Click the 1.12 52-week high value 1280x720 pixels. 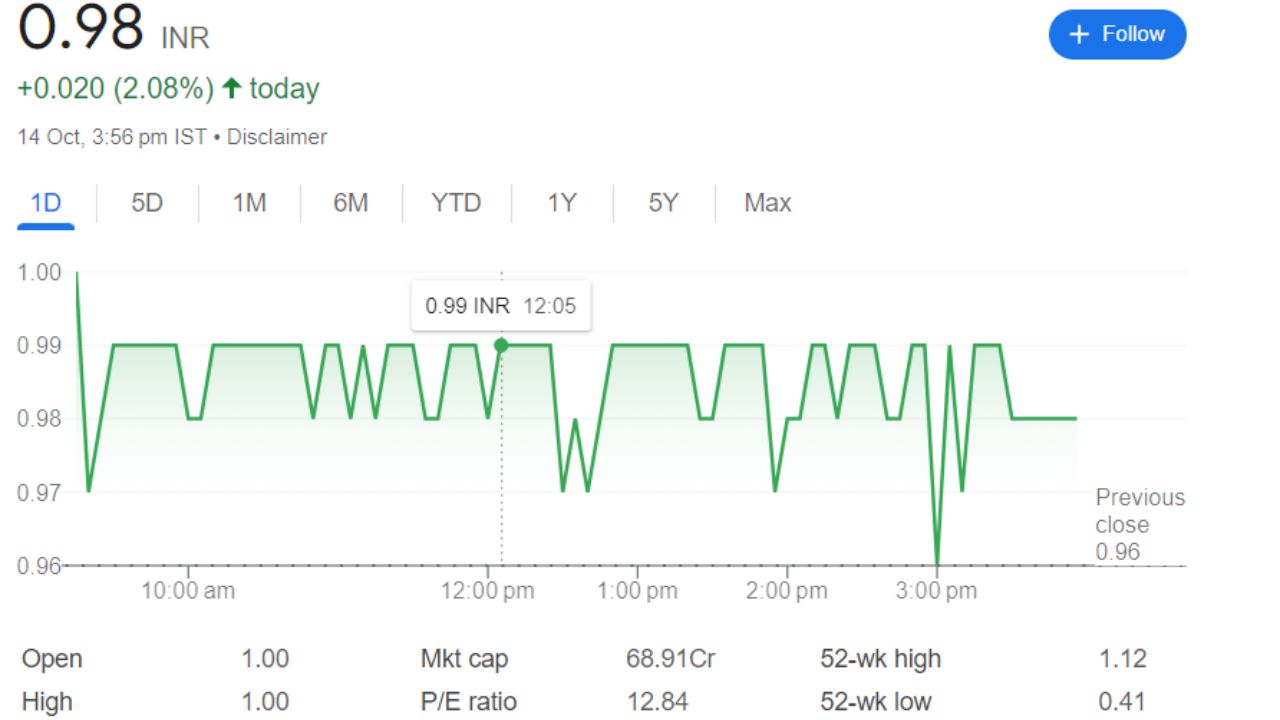1123,659
